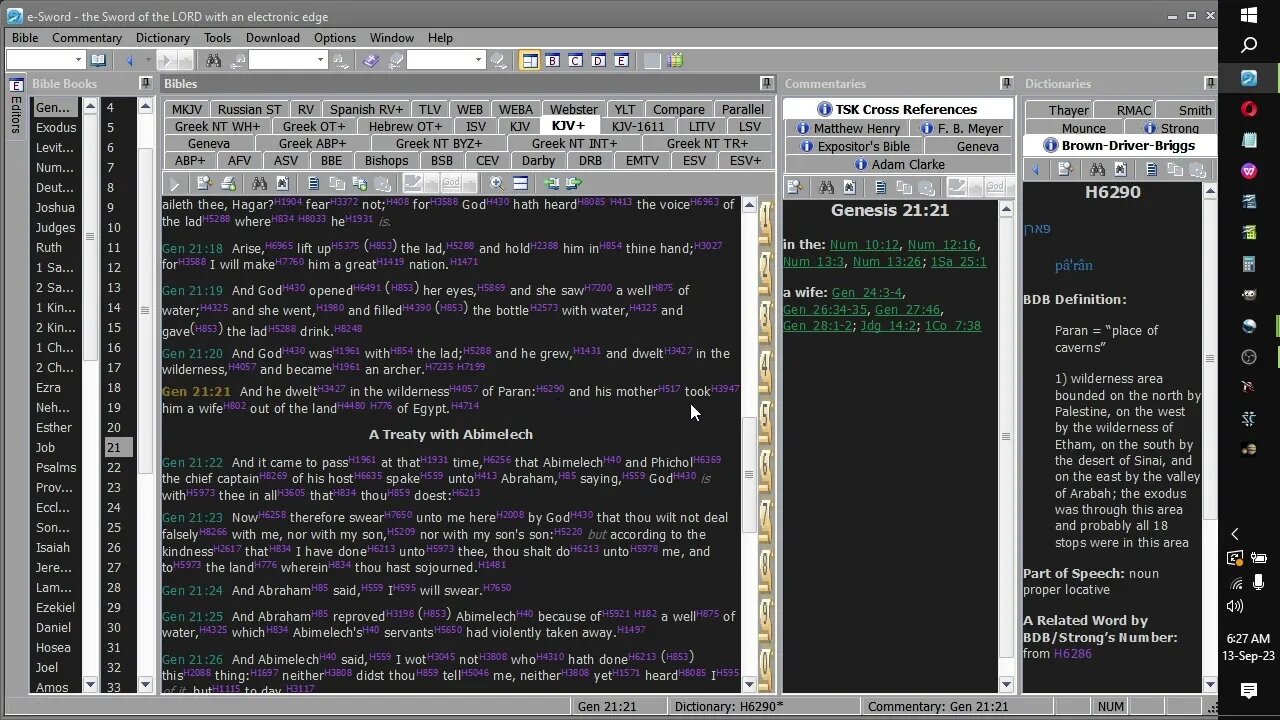
Task: Click the Bibles panel sync right arrow icon
Action: tap(573, 184)
